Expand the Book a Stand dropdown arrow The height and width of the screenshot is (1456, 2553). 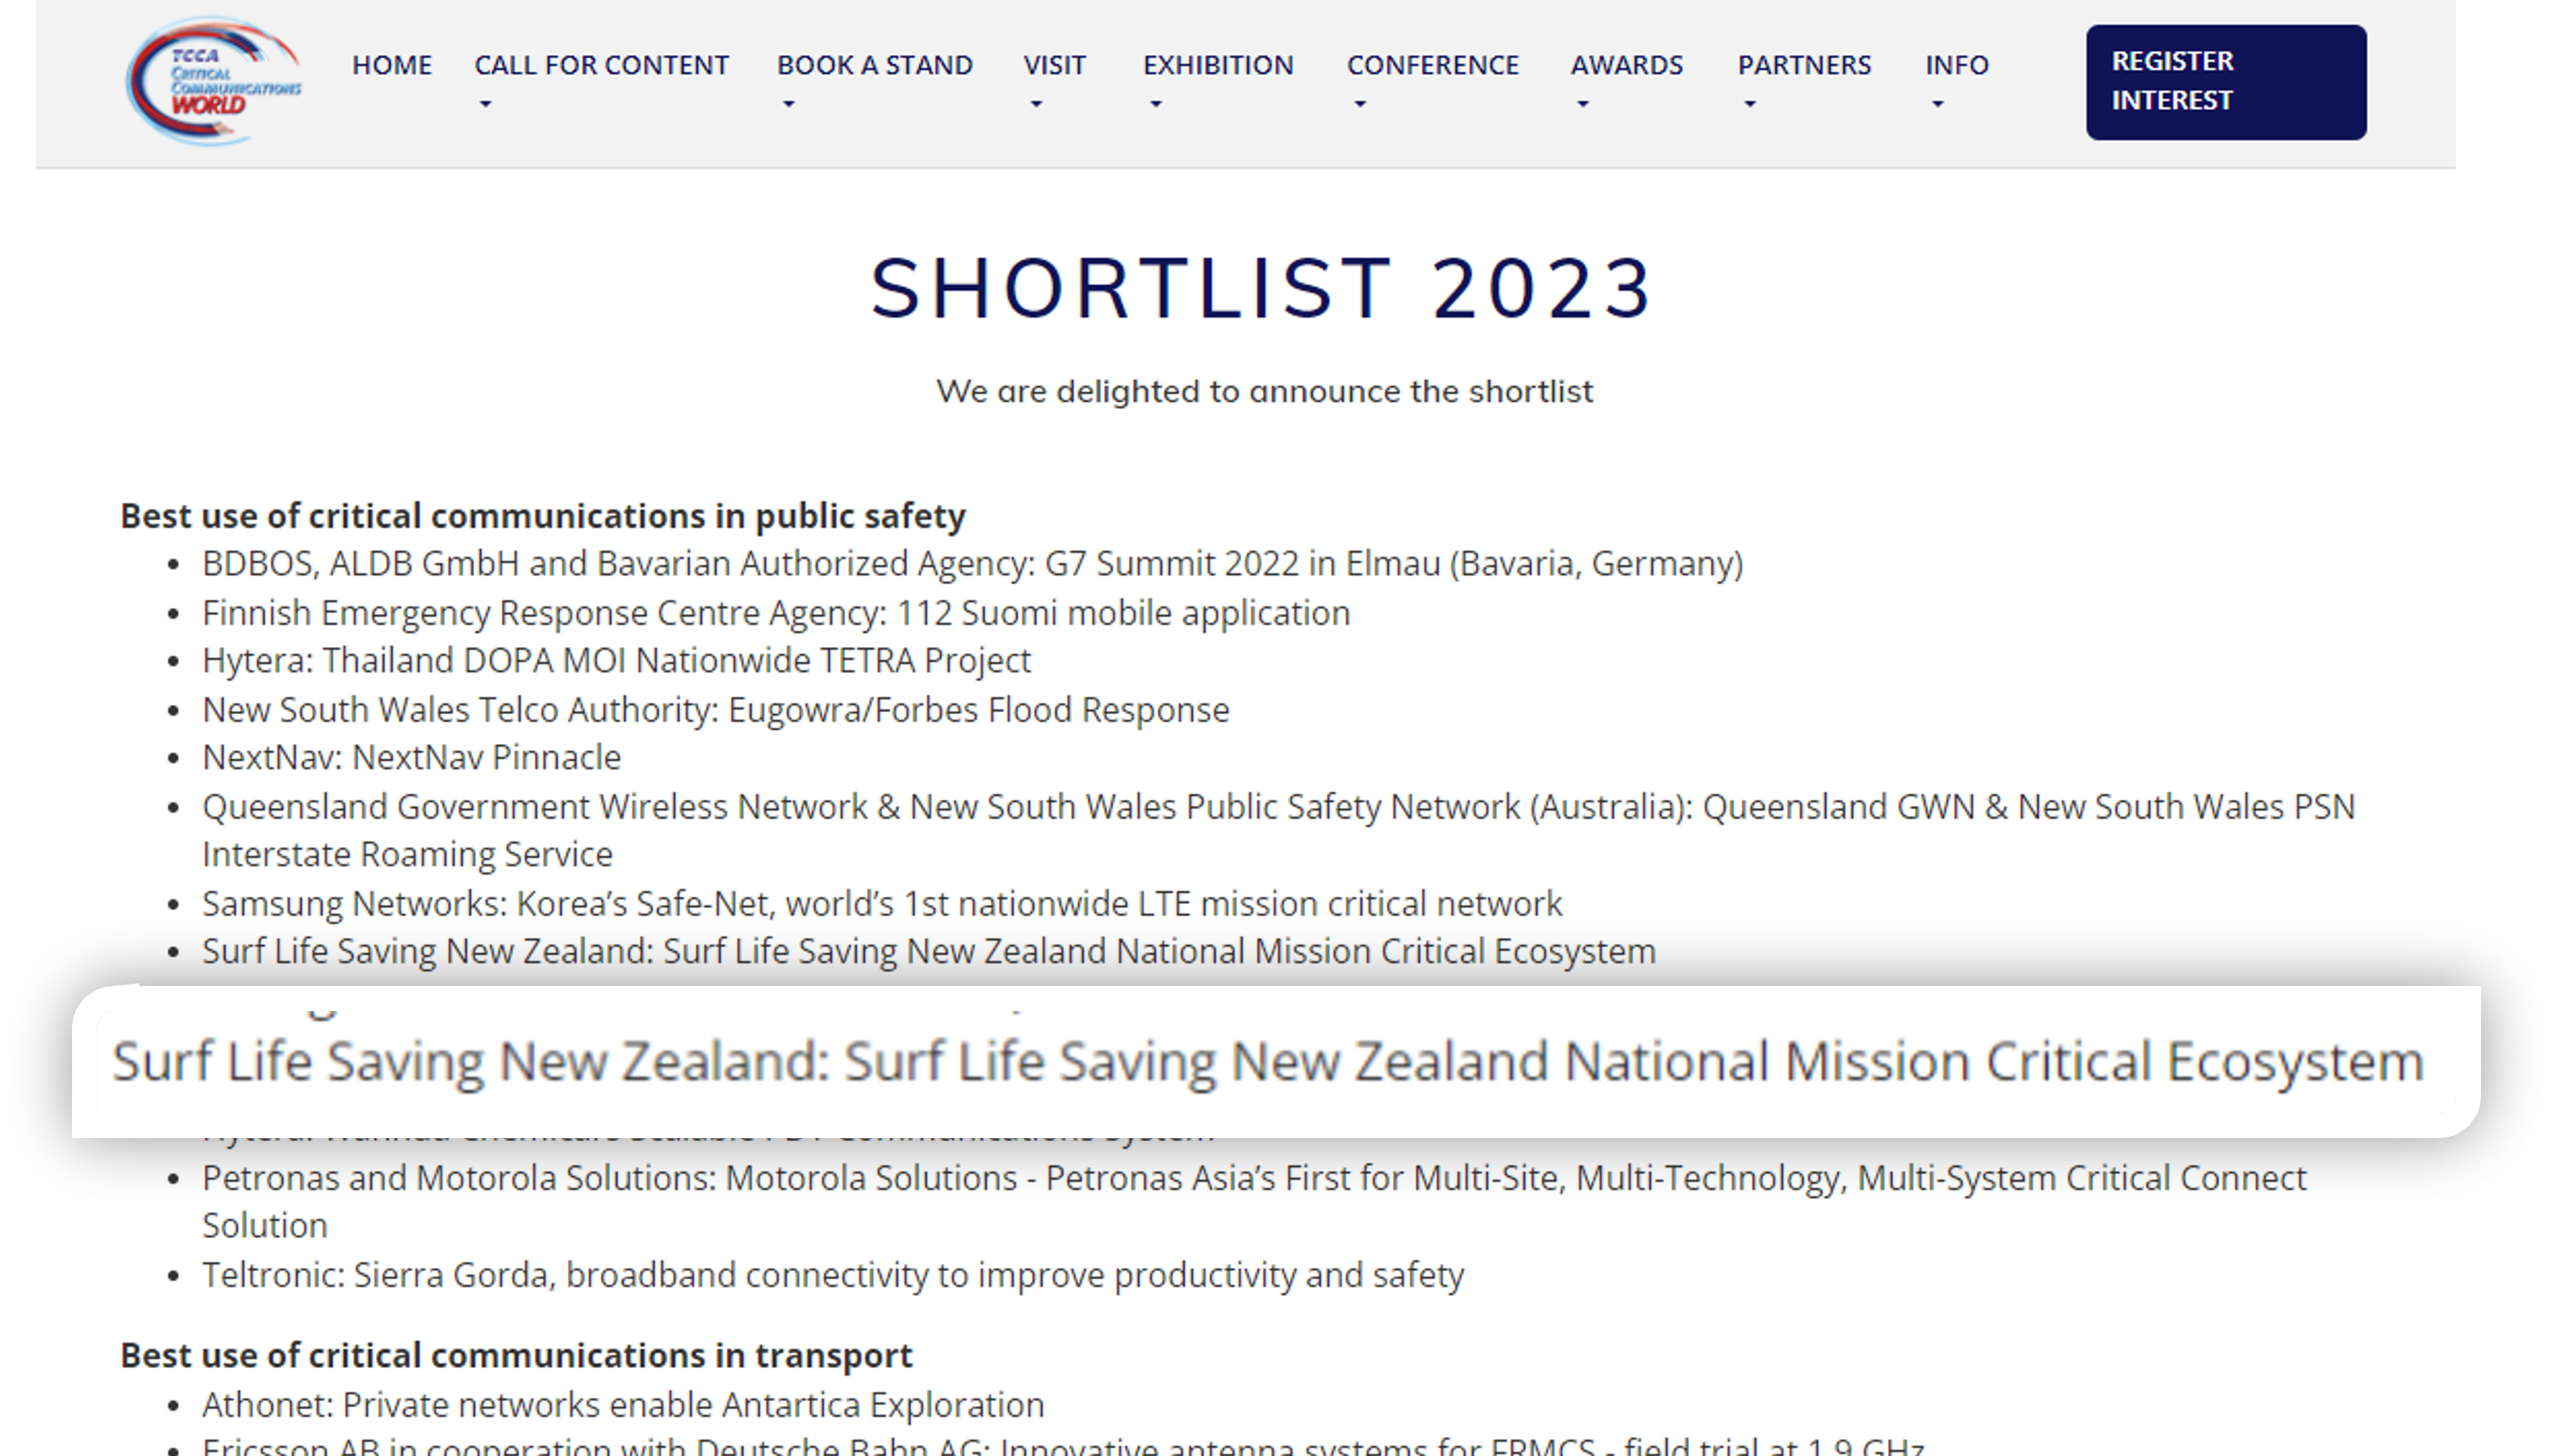point(789,104)
